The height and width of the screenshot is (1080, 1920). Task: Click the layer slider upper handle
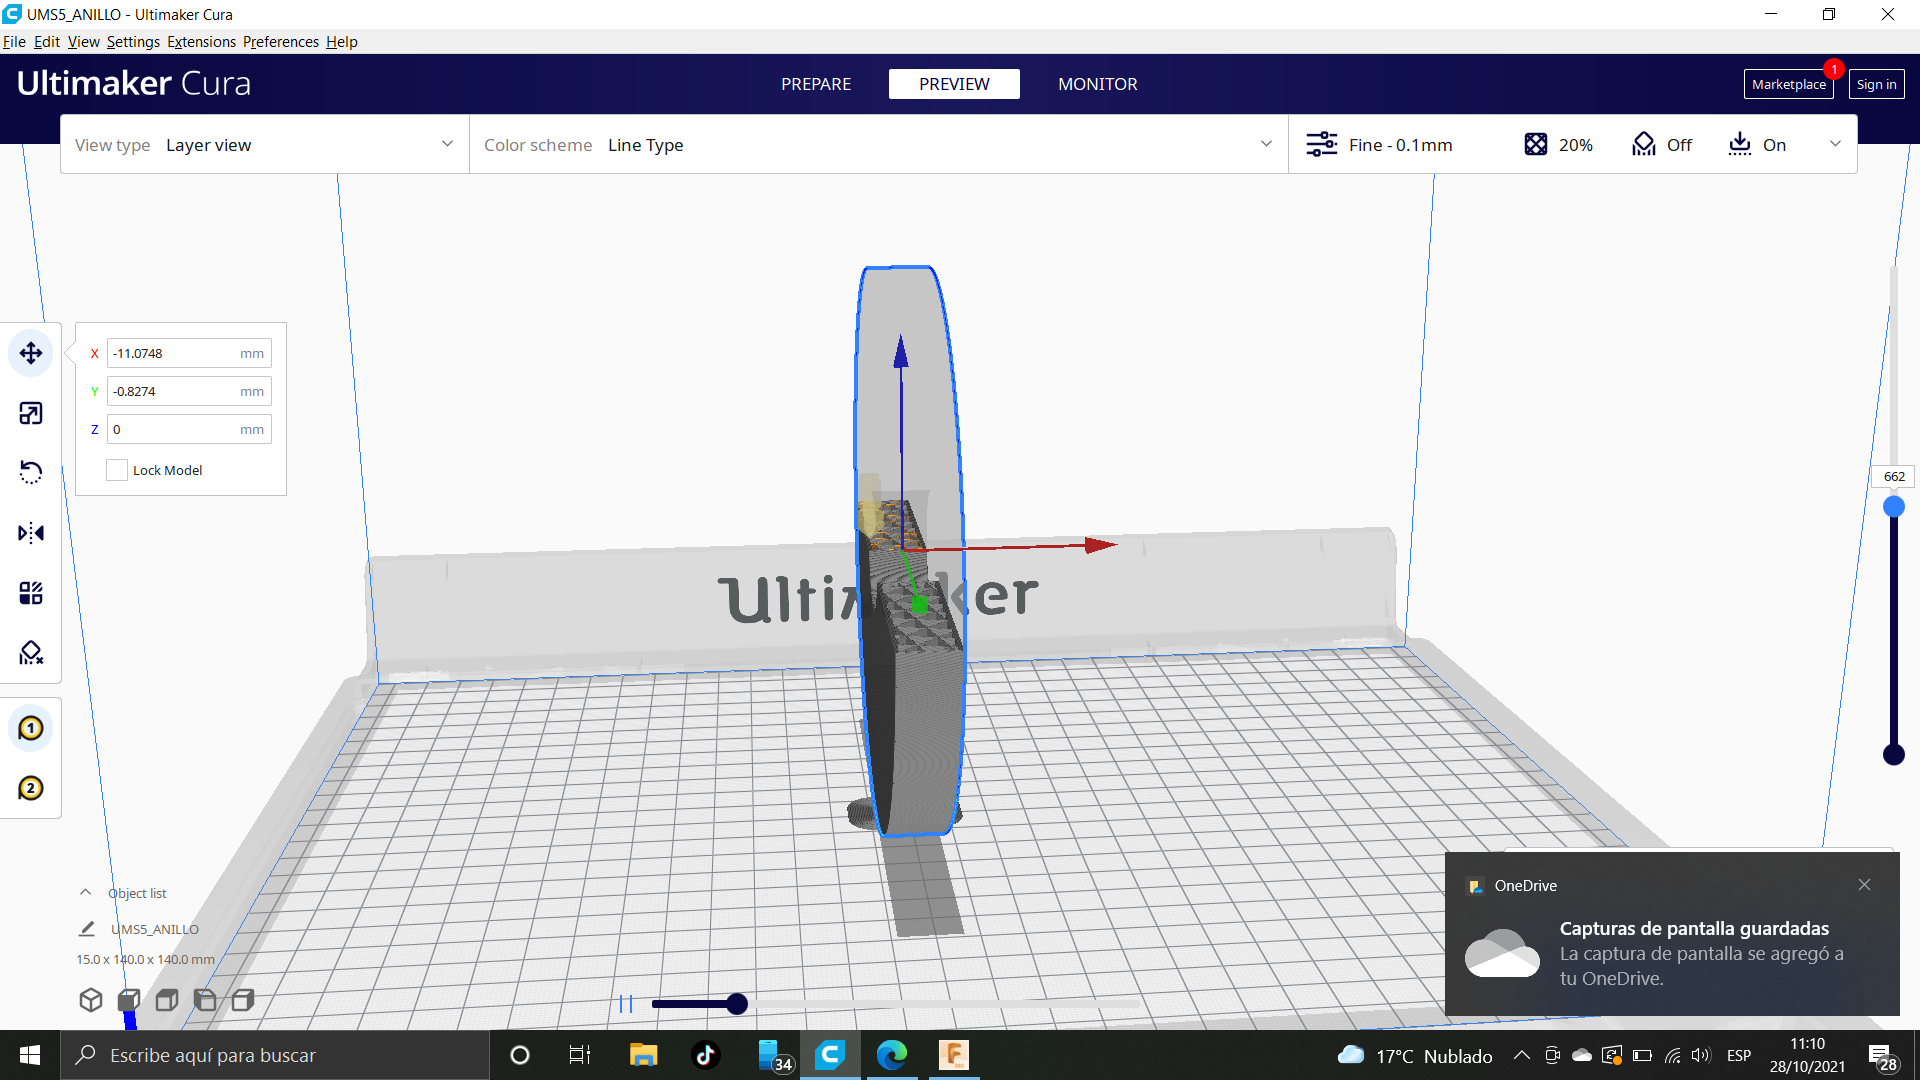click(1894, 507)
